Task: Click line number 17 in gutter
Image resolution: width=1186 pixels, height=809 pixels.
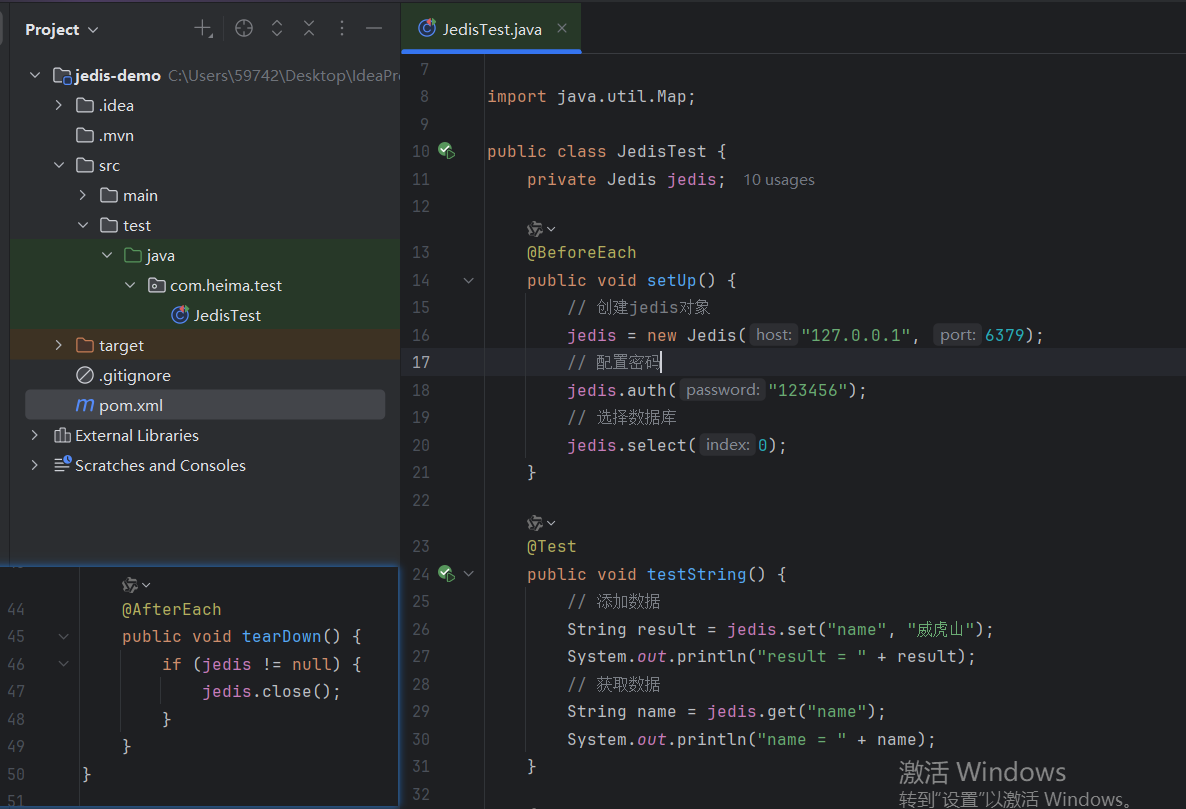Action: pos(421,362)
